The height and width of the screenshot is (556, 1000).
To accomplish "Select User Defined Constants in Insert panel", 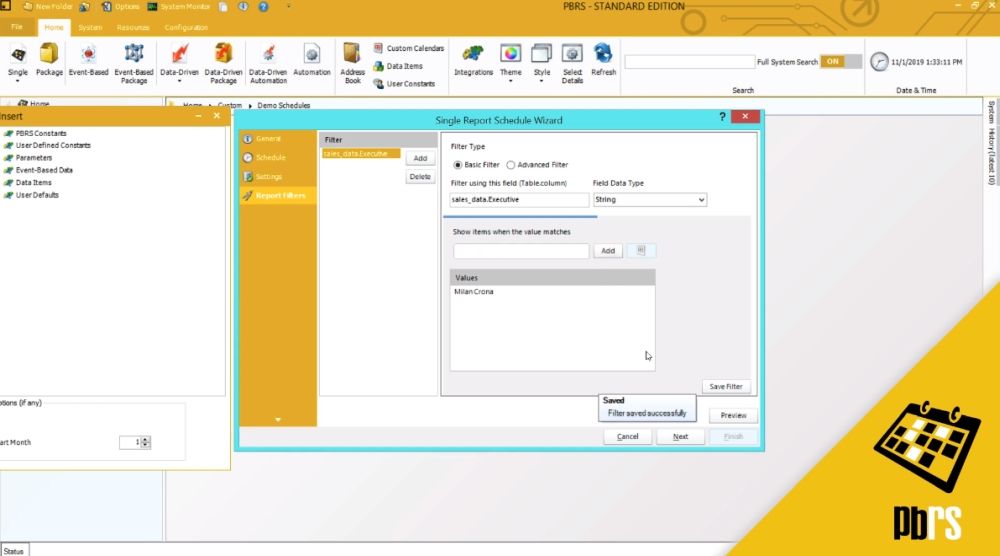I will 53,145.
